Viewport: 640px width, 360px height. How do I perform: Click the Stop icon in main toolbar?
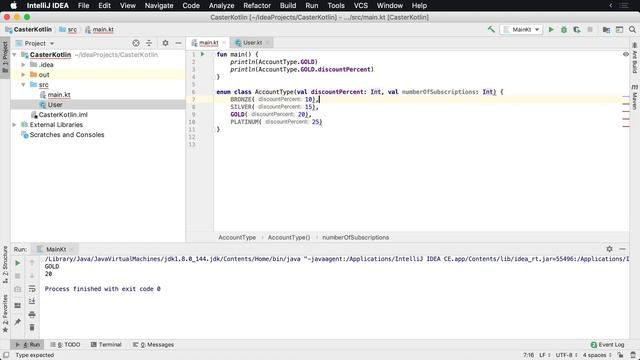click(x=590, y=29)
